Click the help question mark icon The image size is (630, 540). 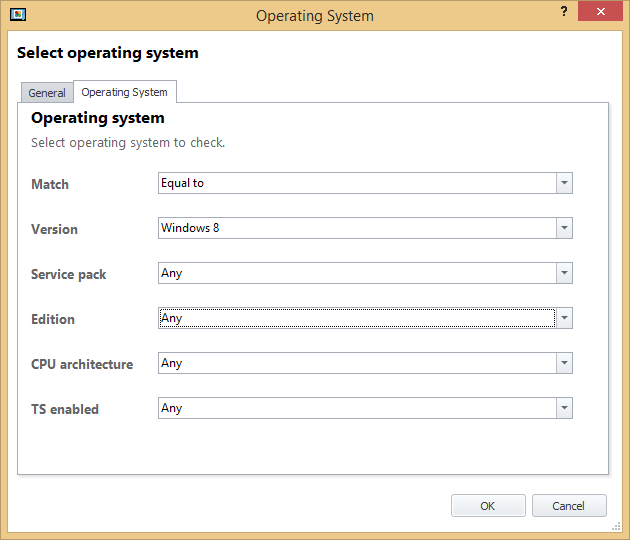click(564, 11)
